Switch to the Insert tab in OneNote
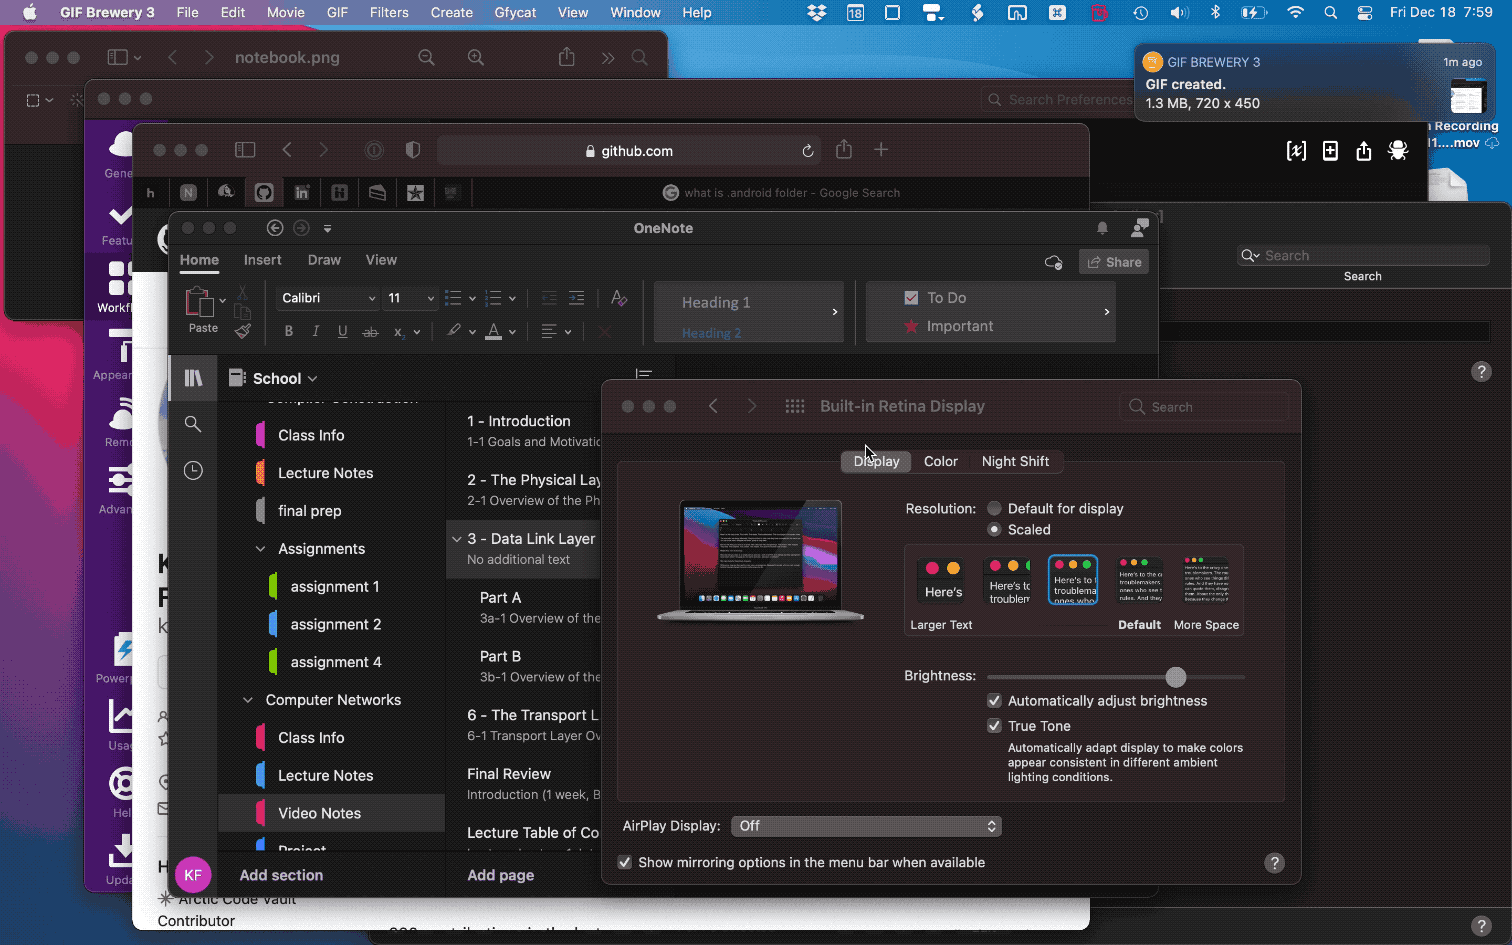This screenshot has width=1512, height=945. tap(262, 260)
